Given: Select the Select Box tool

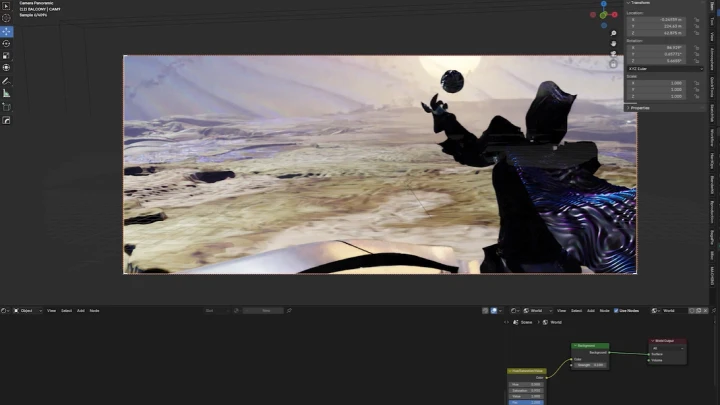Looking at the screenshot, I should (x=6, y=6).
